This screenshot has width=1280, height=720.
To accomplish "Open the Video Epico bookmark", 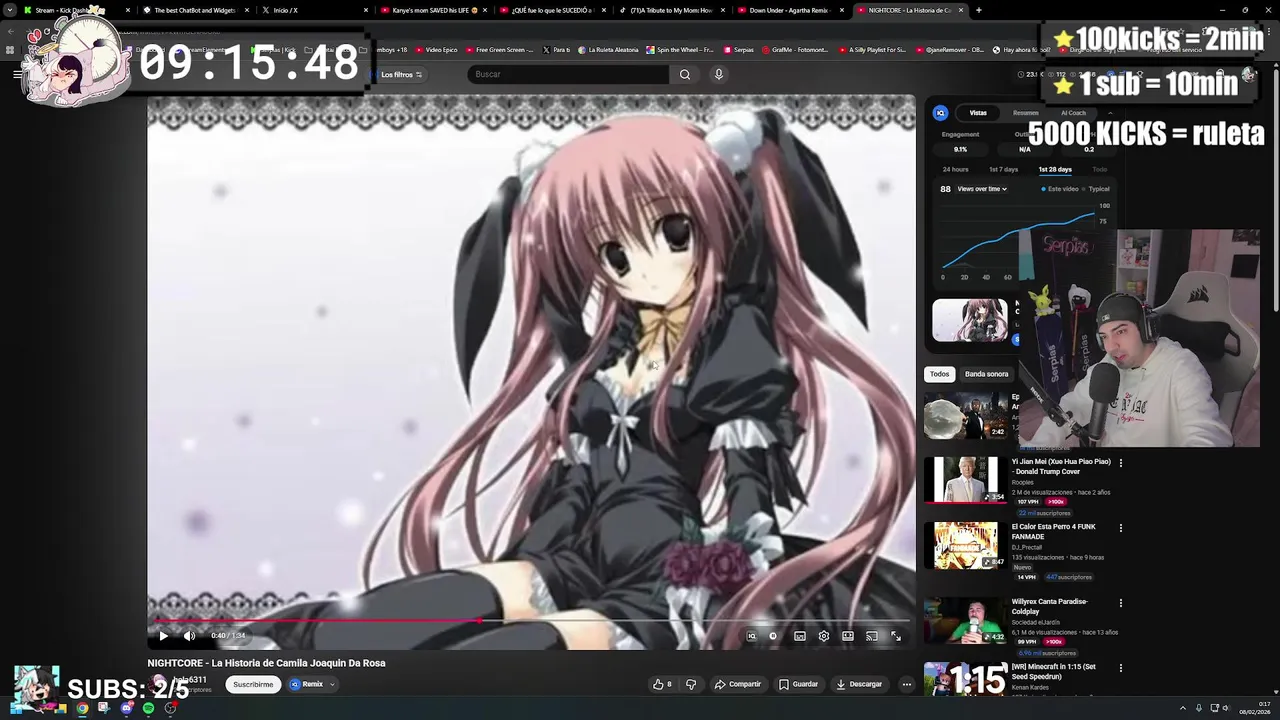I will (436, 49).
